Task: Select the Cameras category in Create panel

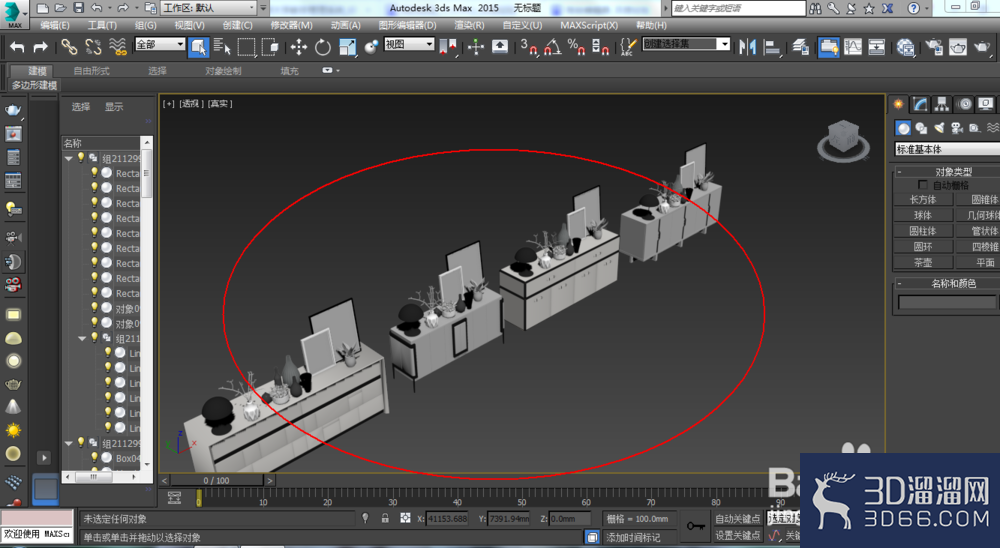Action: [957, 128]
